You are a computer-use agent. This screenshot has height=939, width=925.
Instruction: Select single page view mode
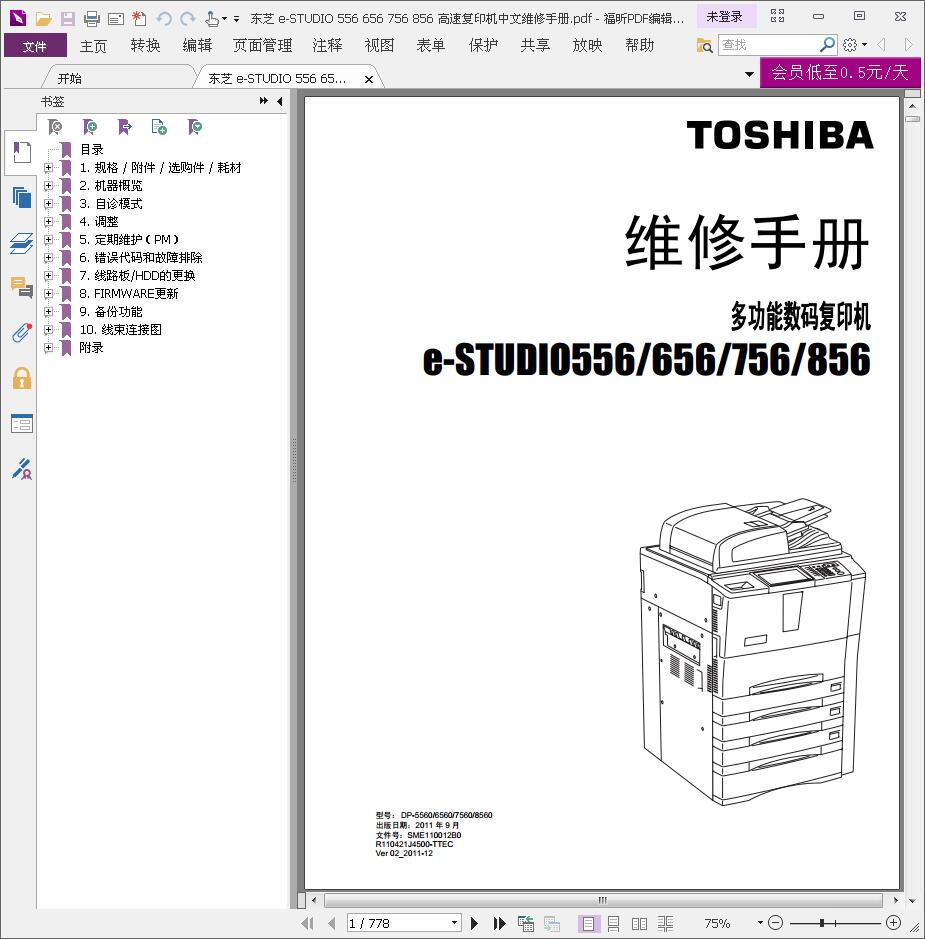coord(588,923)
